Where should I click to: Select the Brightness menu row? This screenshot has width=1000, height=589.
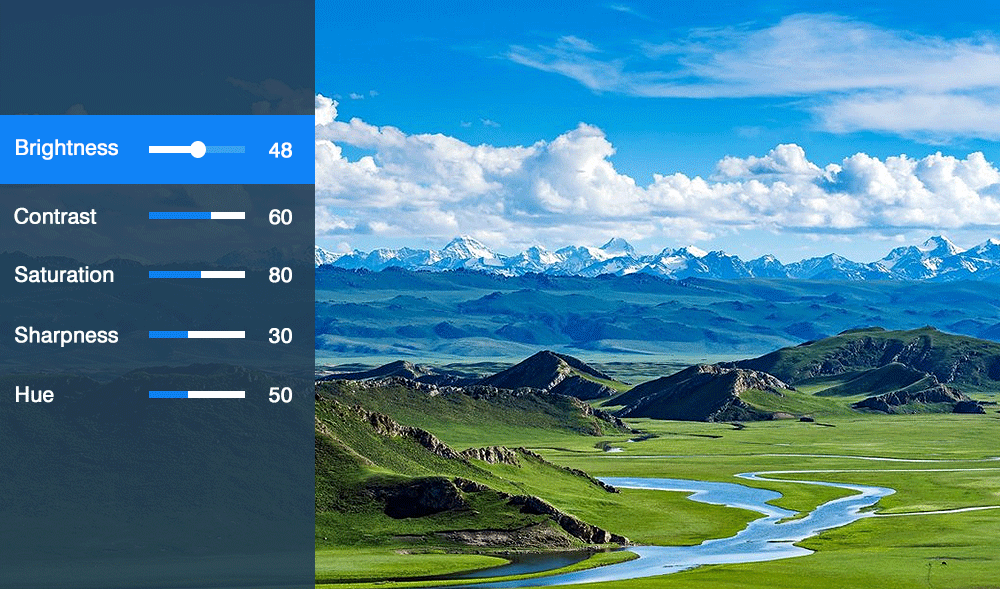click(x=157, y=150)
